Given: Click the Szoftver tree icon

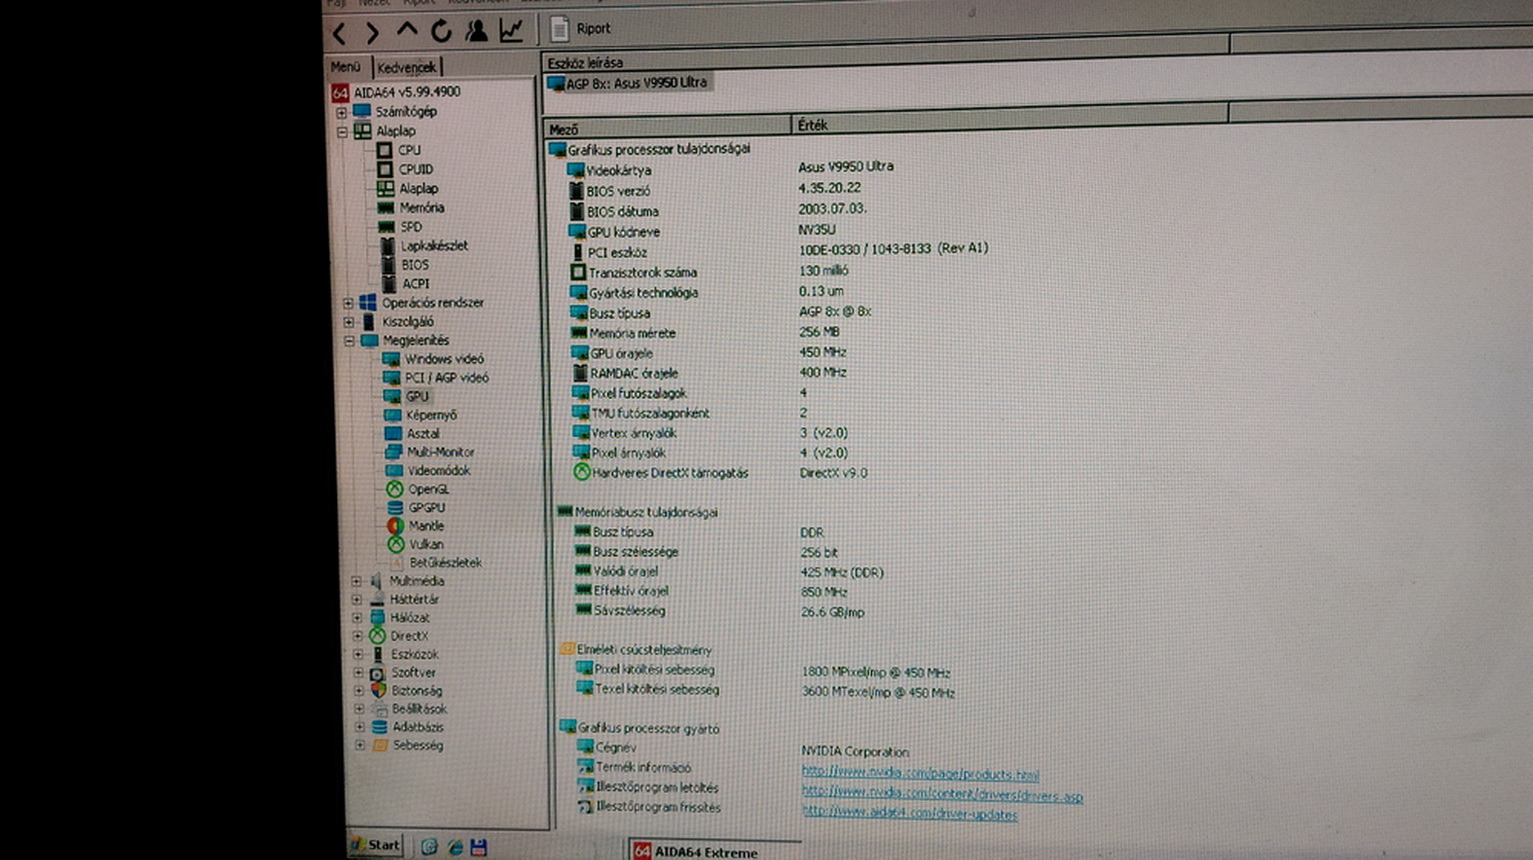Looking at the screenshot, I should (377, 673).
